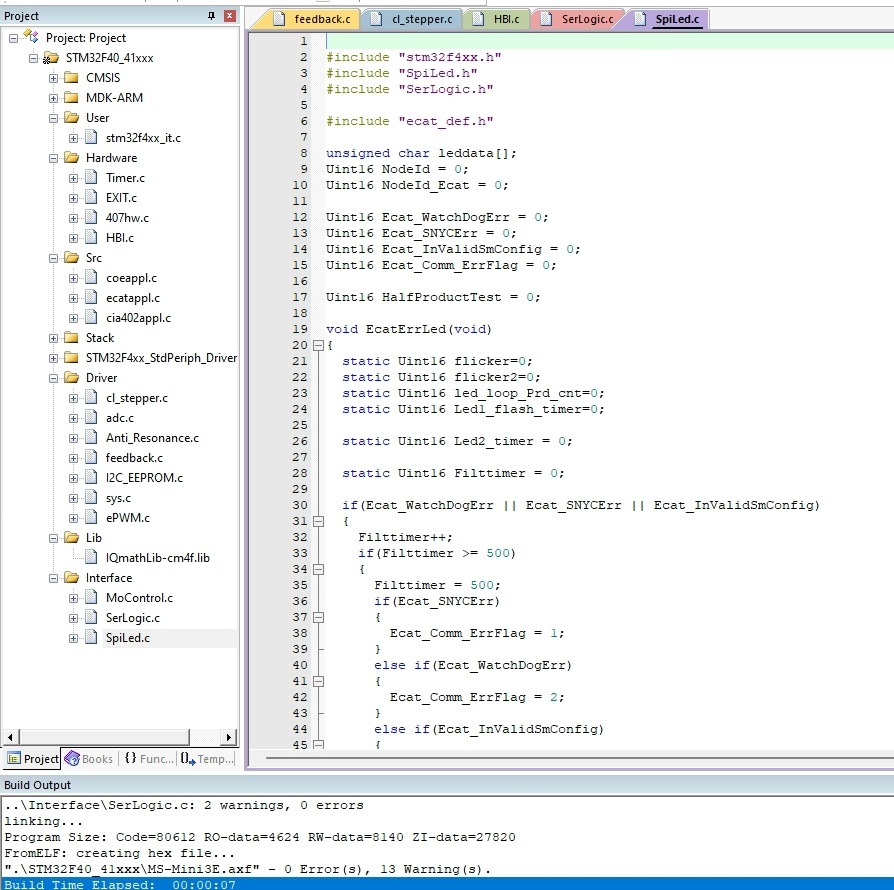The width and height of the screenshot is (894, 890).
Task: Collapse the code fold at line 31
Action: tap(319, 521)
